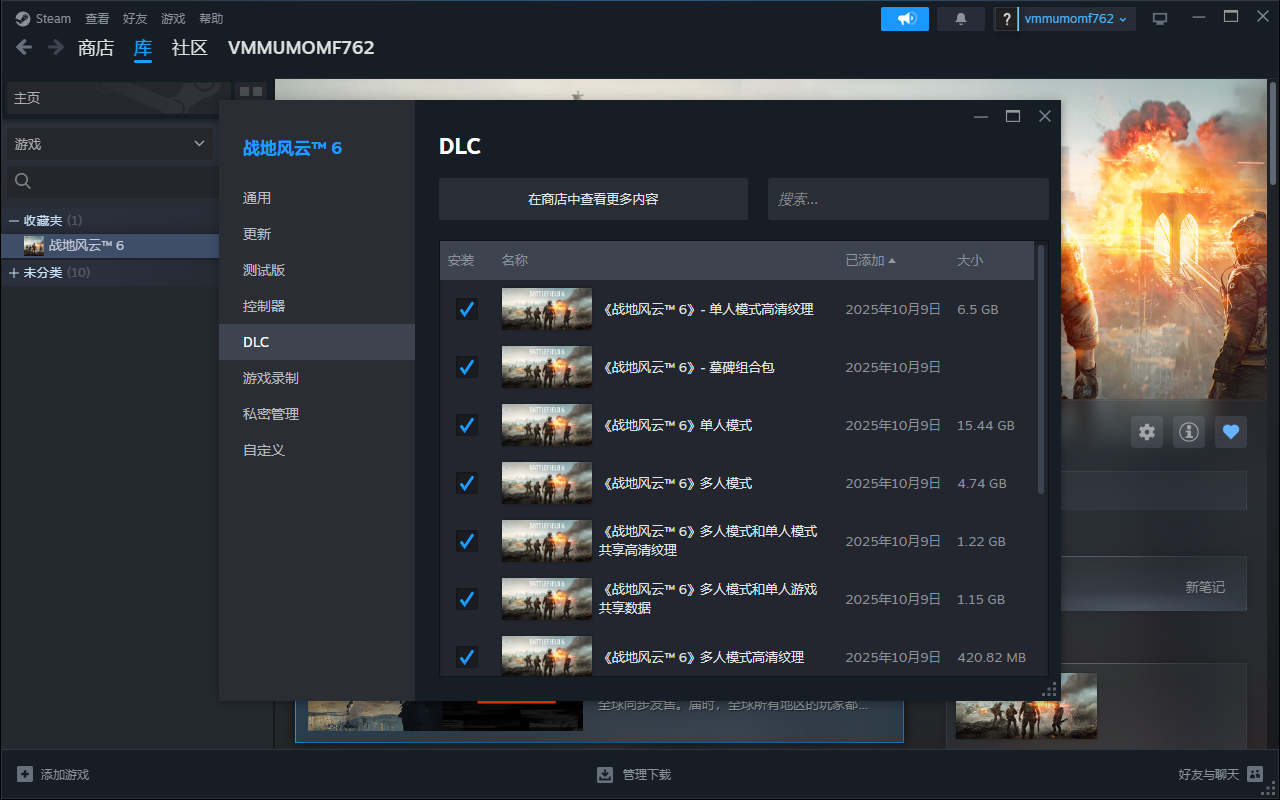
Task: Click the announcements megaphone icon
Action: (x=905, y=19)
